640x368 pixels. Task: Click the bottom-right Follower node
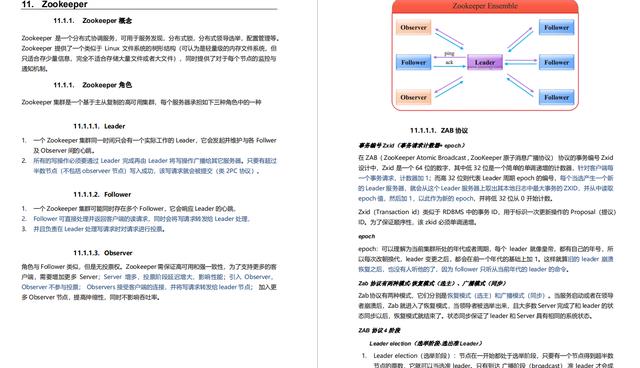(556, 97)
